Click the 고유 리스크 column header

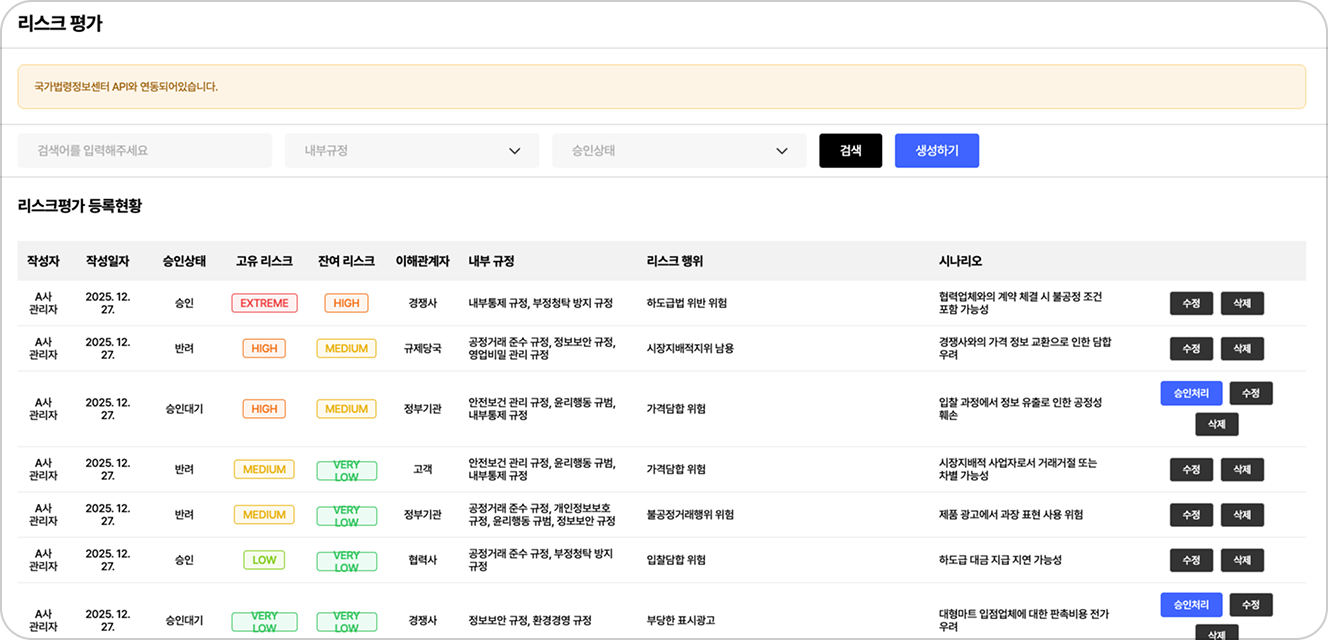pos(264,261)
